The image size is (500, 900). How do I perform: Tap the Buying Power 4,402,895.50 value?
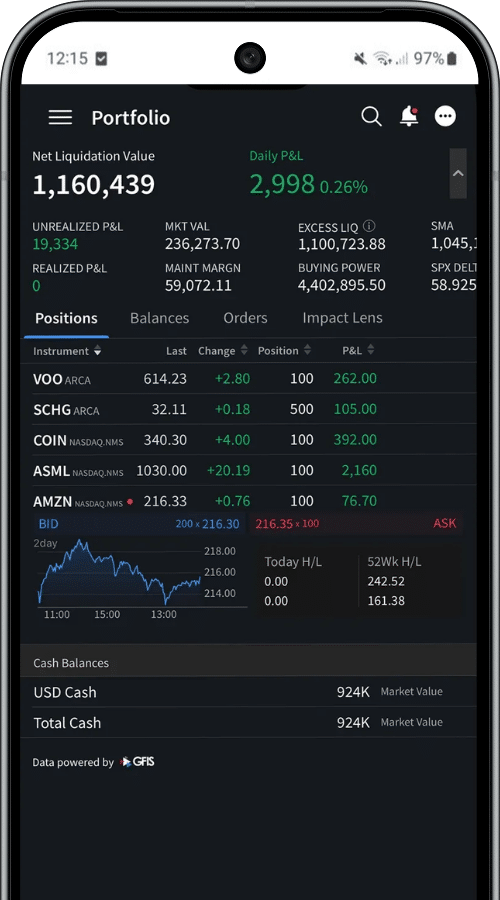(x=342, y=285)
